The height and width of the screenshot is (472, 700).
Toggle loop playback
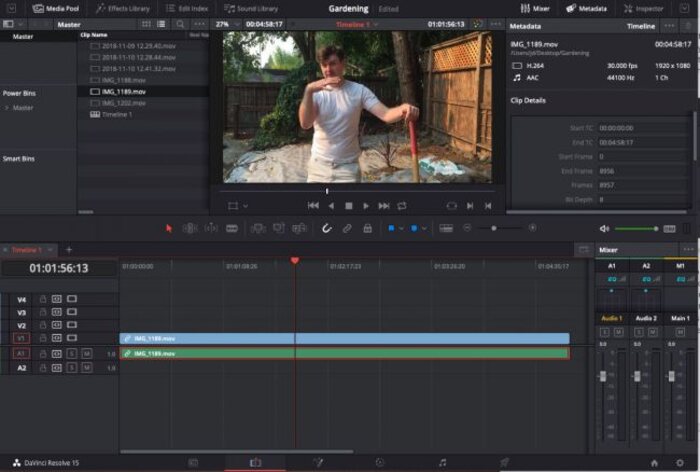pos(402,206)
